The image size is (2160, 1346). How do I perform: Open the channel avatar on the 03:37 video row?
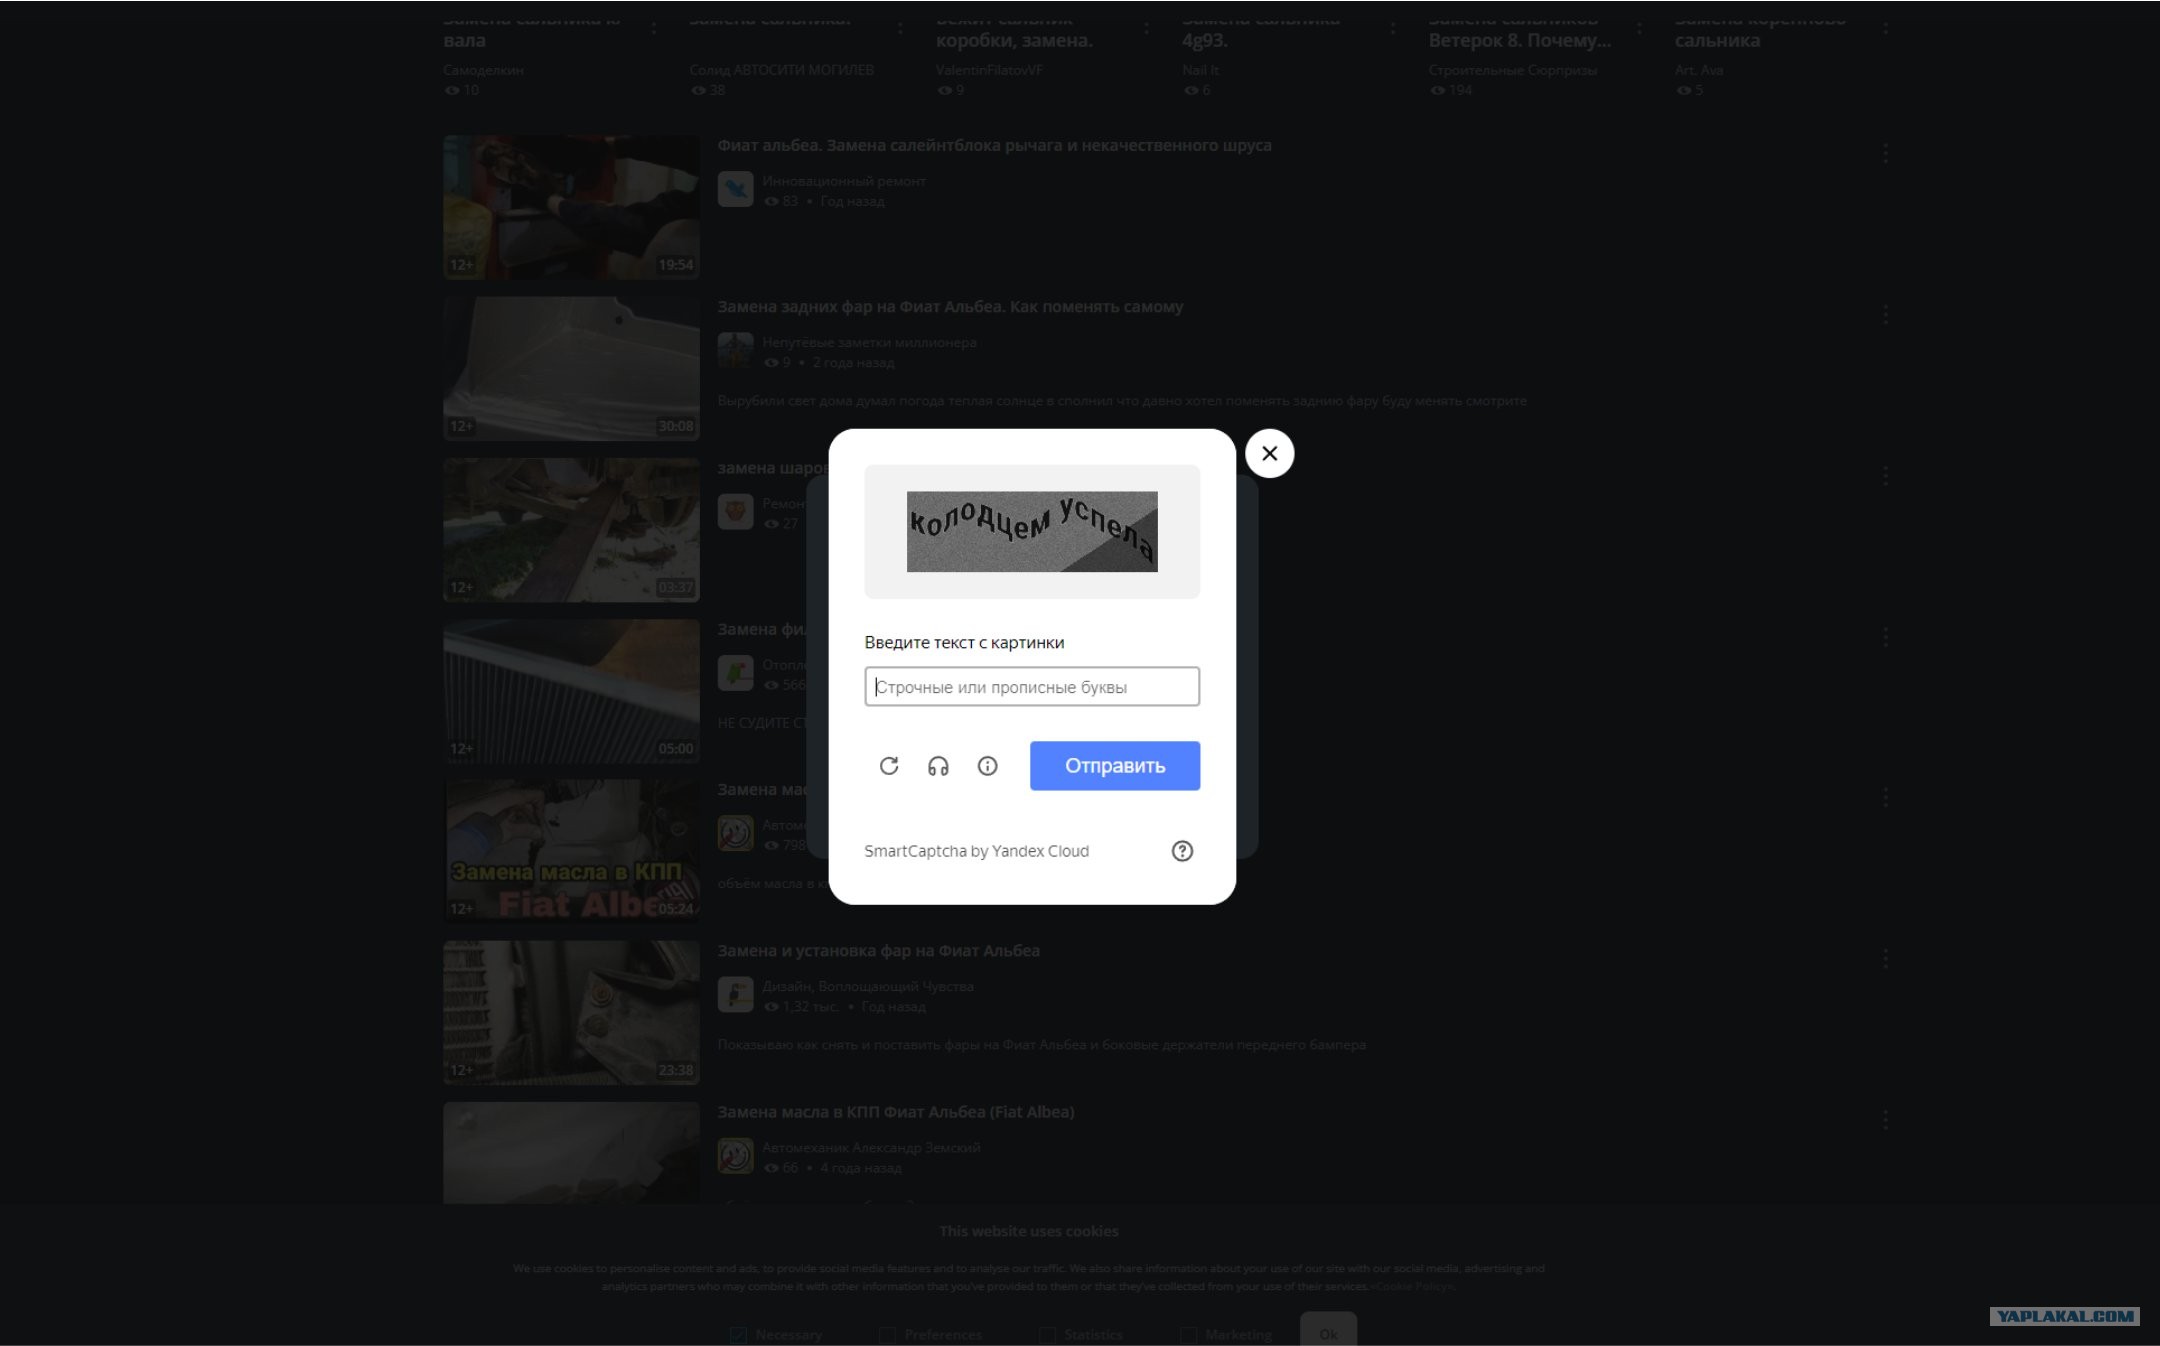click(x=735, y=512)
